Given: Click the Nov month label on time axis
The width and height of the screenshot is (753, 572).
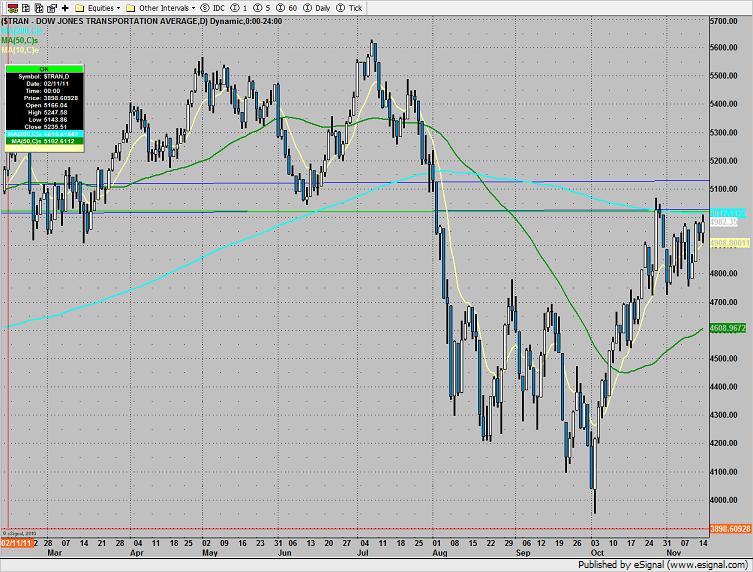Looking at the screenshot, I should [x=673, y=553].
